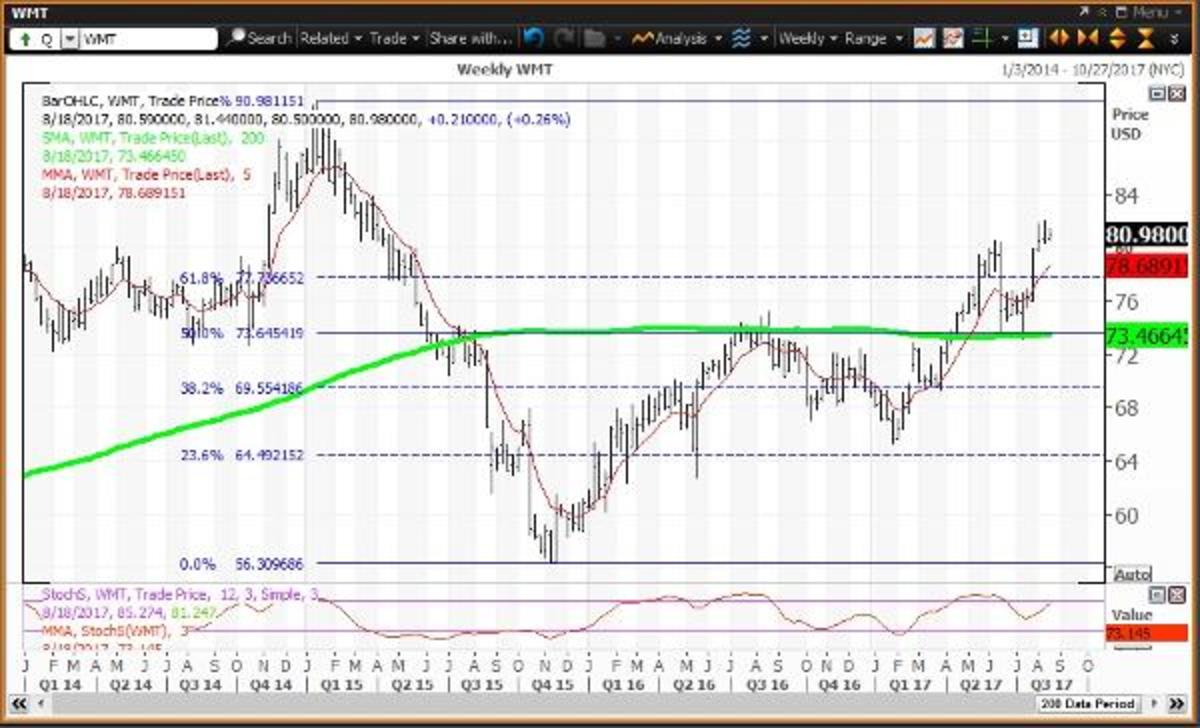Viewport: 1200px width, 728px height.
Task: Open the Range dropdown
Action: 872,38
